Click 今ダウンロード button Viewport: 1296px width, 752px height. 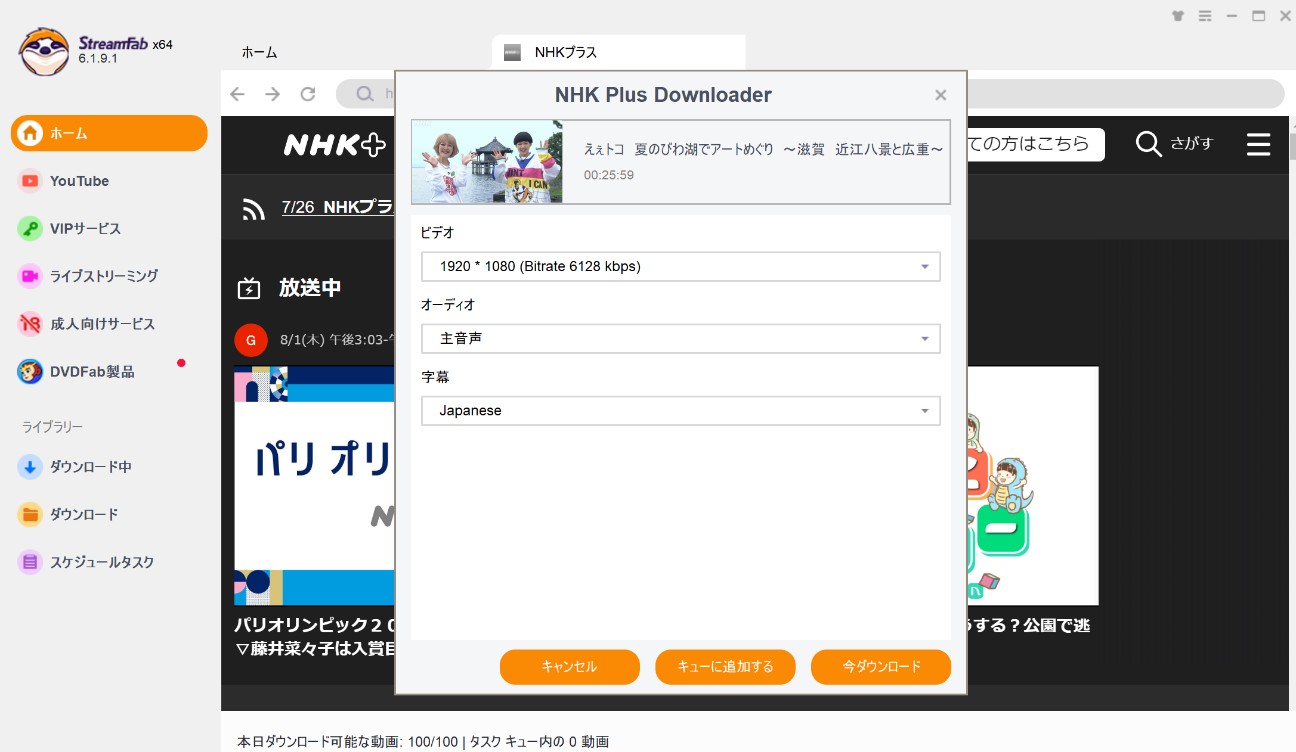pyautogui.click(x=881, y=667)
